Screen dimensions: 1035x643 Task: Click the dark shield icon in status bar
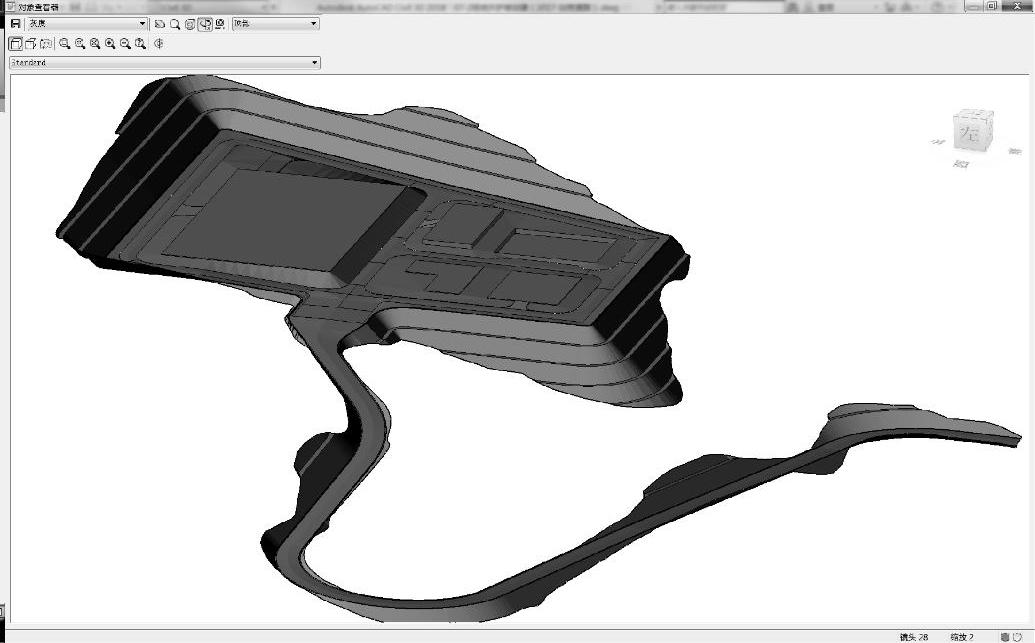click(1005, 637)
